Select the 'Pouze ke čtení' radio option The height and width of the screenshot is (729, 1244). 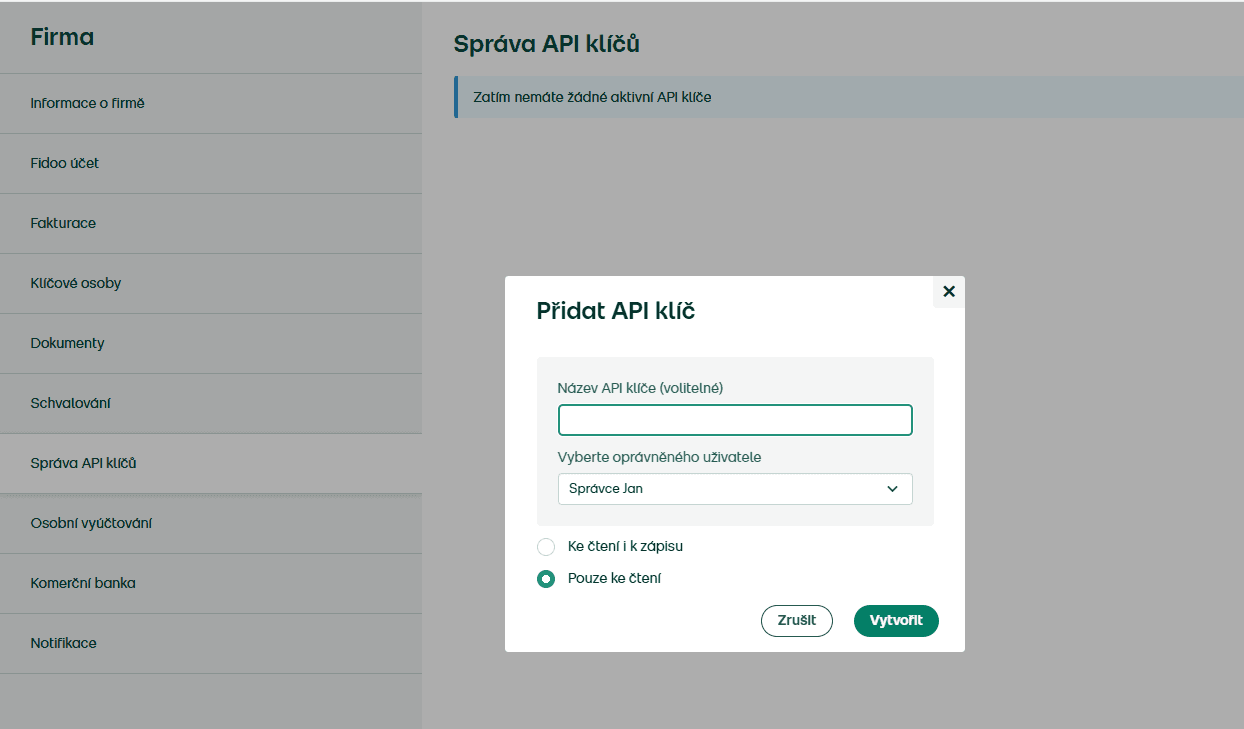[546, 579]
